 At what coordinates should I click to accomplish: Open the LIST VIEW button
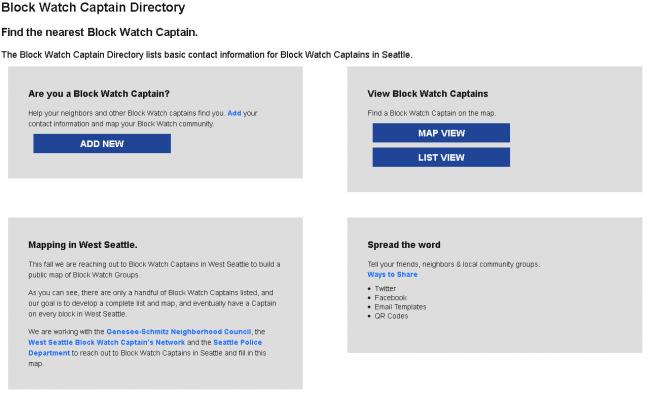pos(441,158)
